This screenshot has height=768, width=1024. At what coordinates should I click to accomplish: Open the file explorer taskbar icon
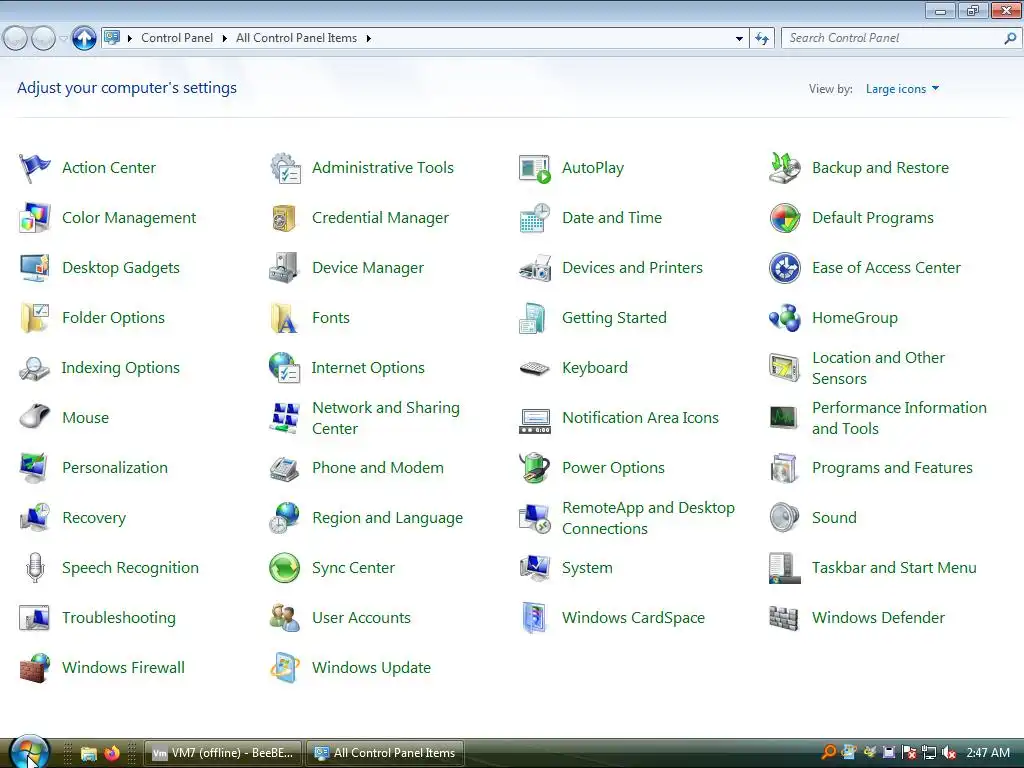[x=89, y=753]
